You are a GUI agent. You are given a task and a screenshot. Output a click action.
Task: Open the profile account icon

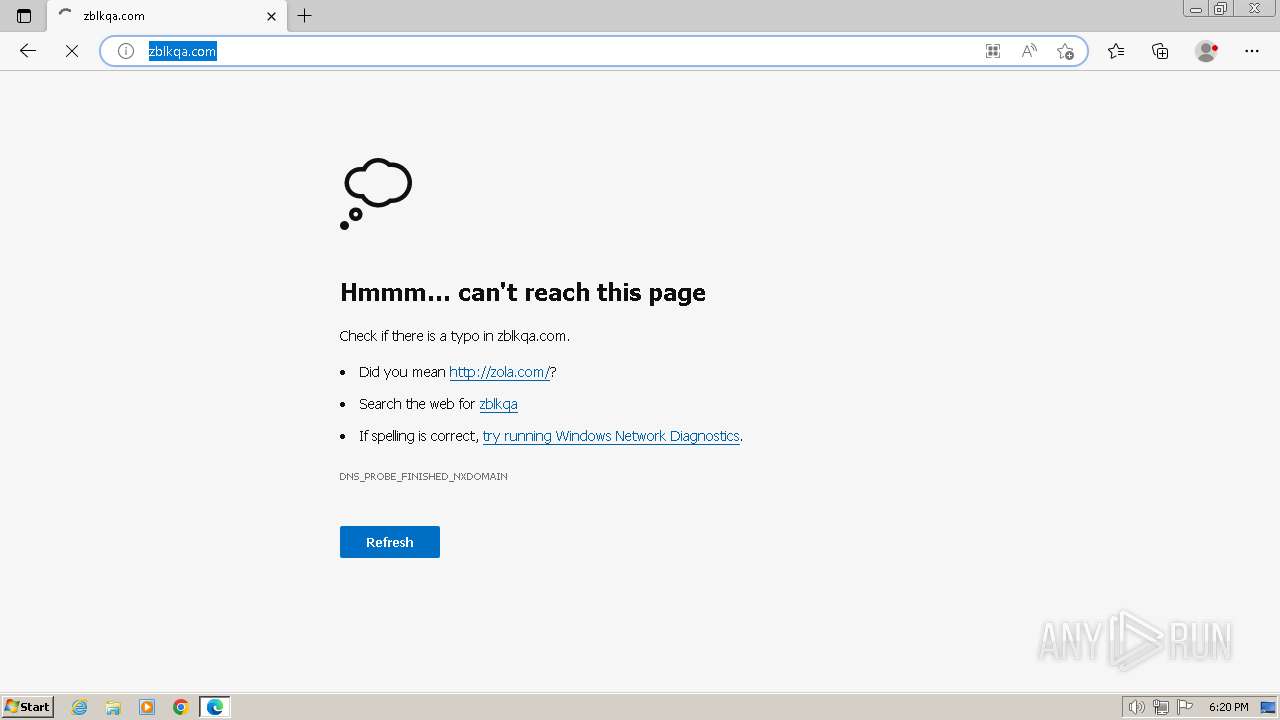coord(1206,51)
